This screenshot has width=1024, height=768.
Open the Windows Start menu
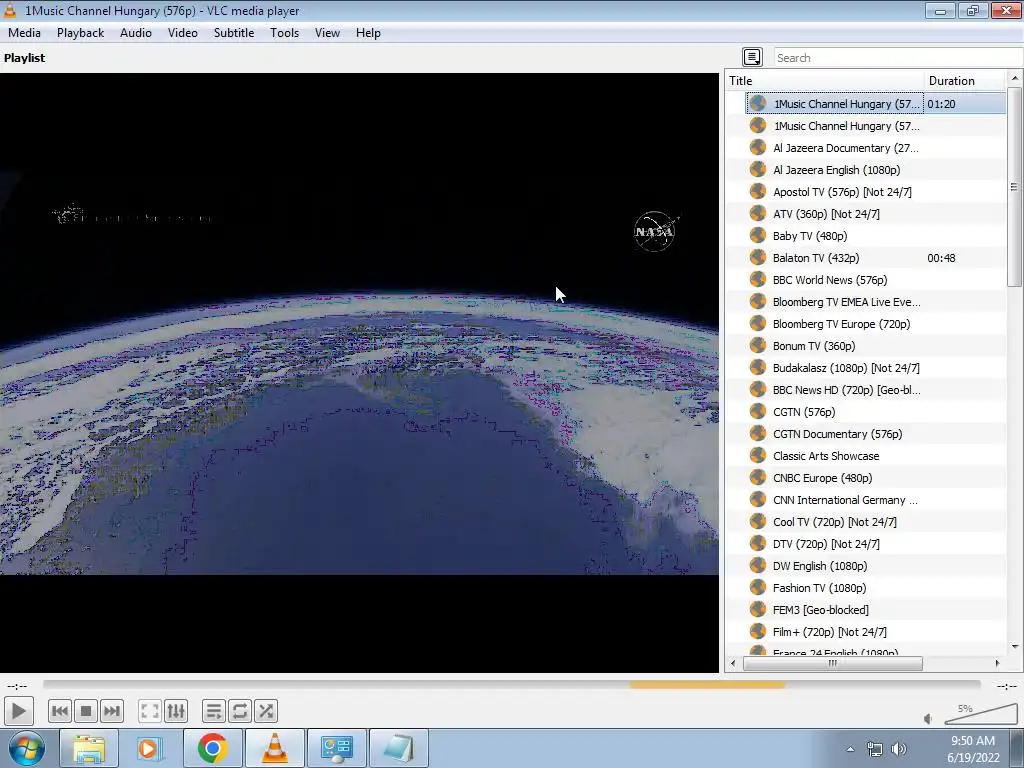(x=26, y=748)
